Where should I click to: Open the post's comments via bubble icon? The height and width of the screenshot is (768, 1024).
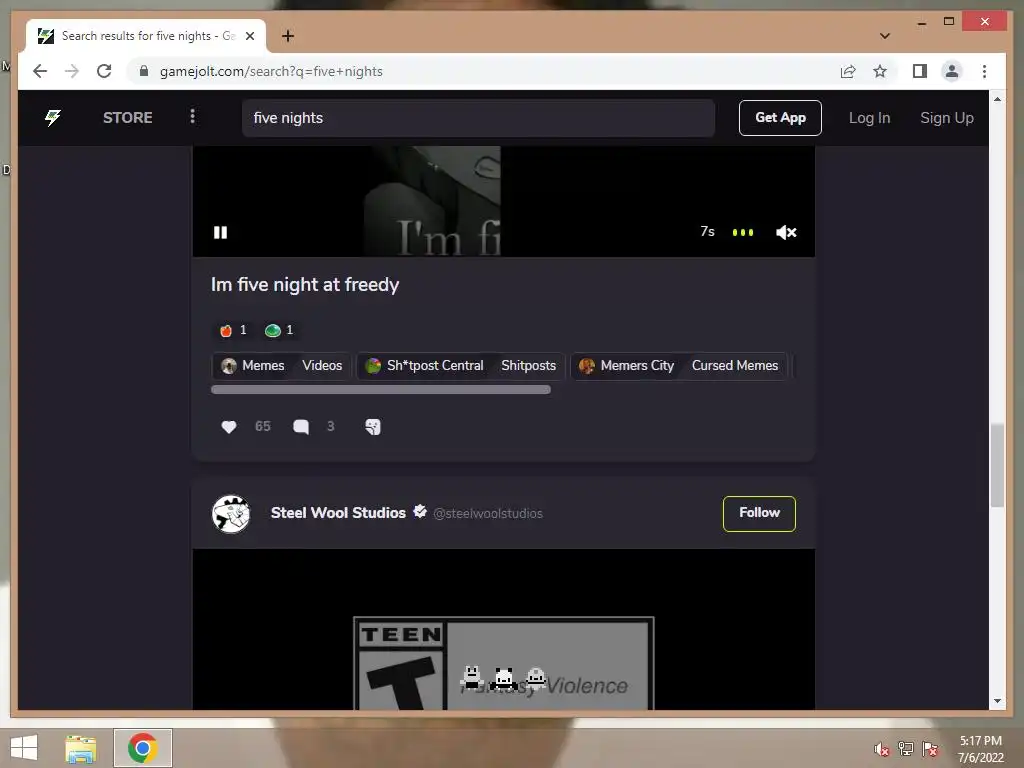point(301,427)
